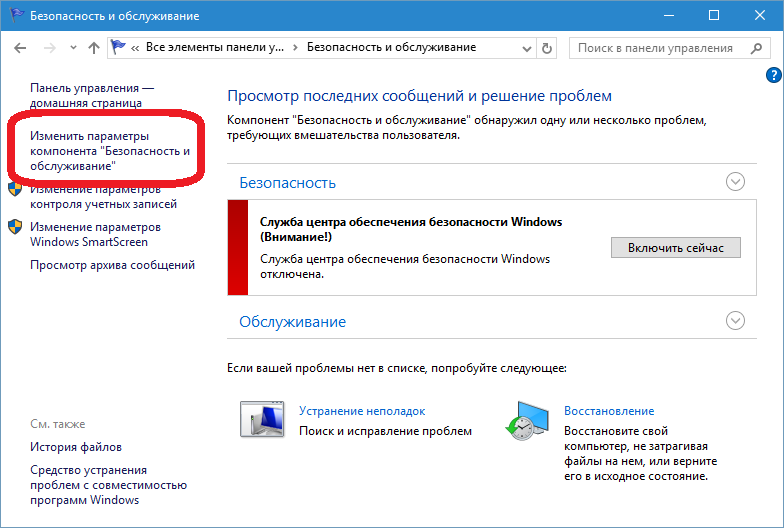Minimize the Безопасность и обслуживание window
Image resolution: width=784 pixels, height=528 pixels.
point(669,16)
